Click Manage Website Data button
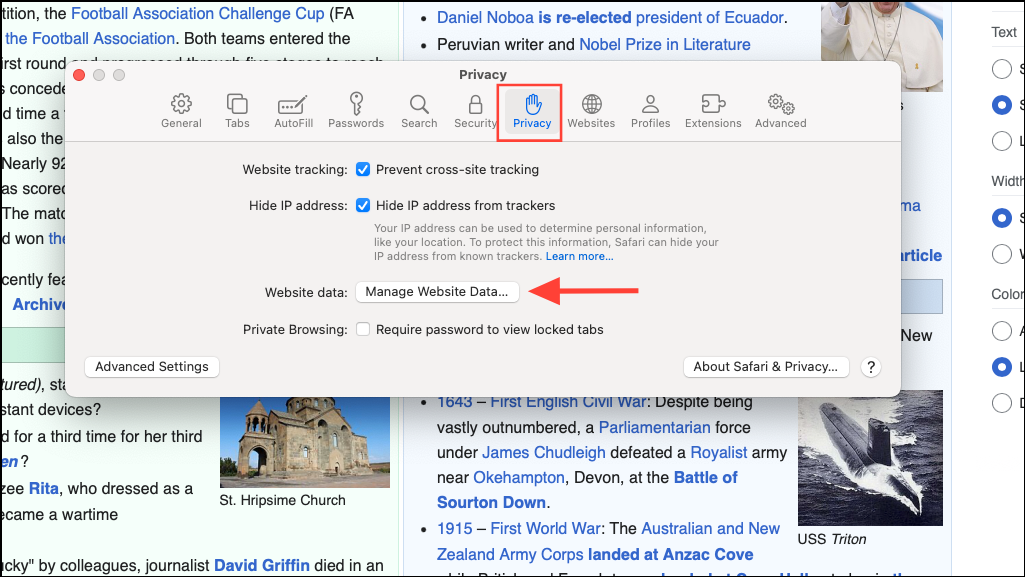This screenshot has width=1025, height=577. (437, 291)
